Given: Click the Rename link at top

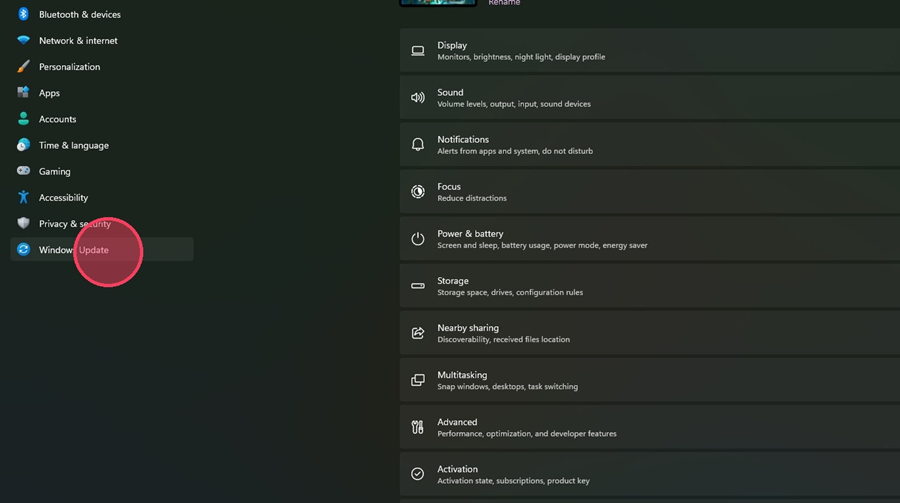Looking at the screenshot, I should pyautogui.click(x=504, y=3).
